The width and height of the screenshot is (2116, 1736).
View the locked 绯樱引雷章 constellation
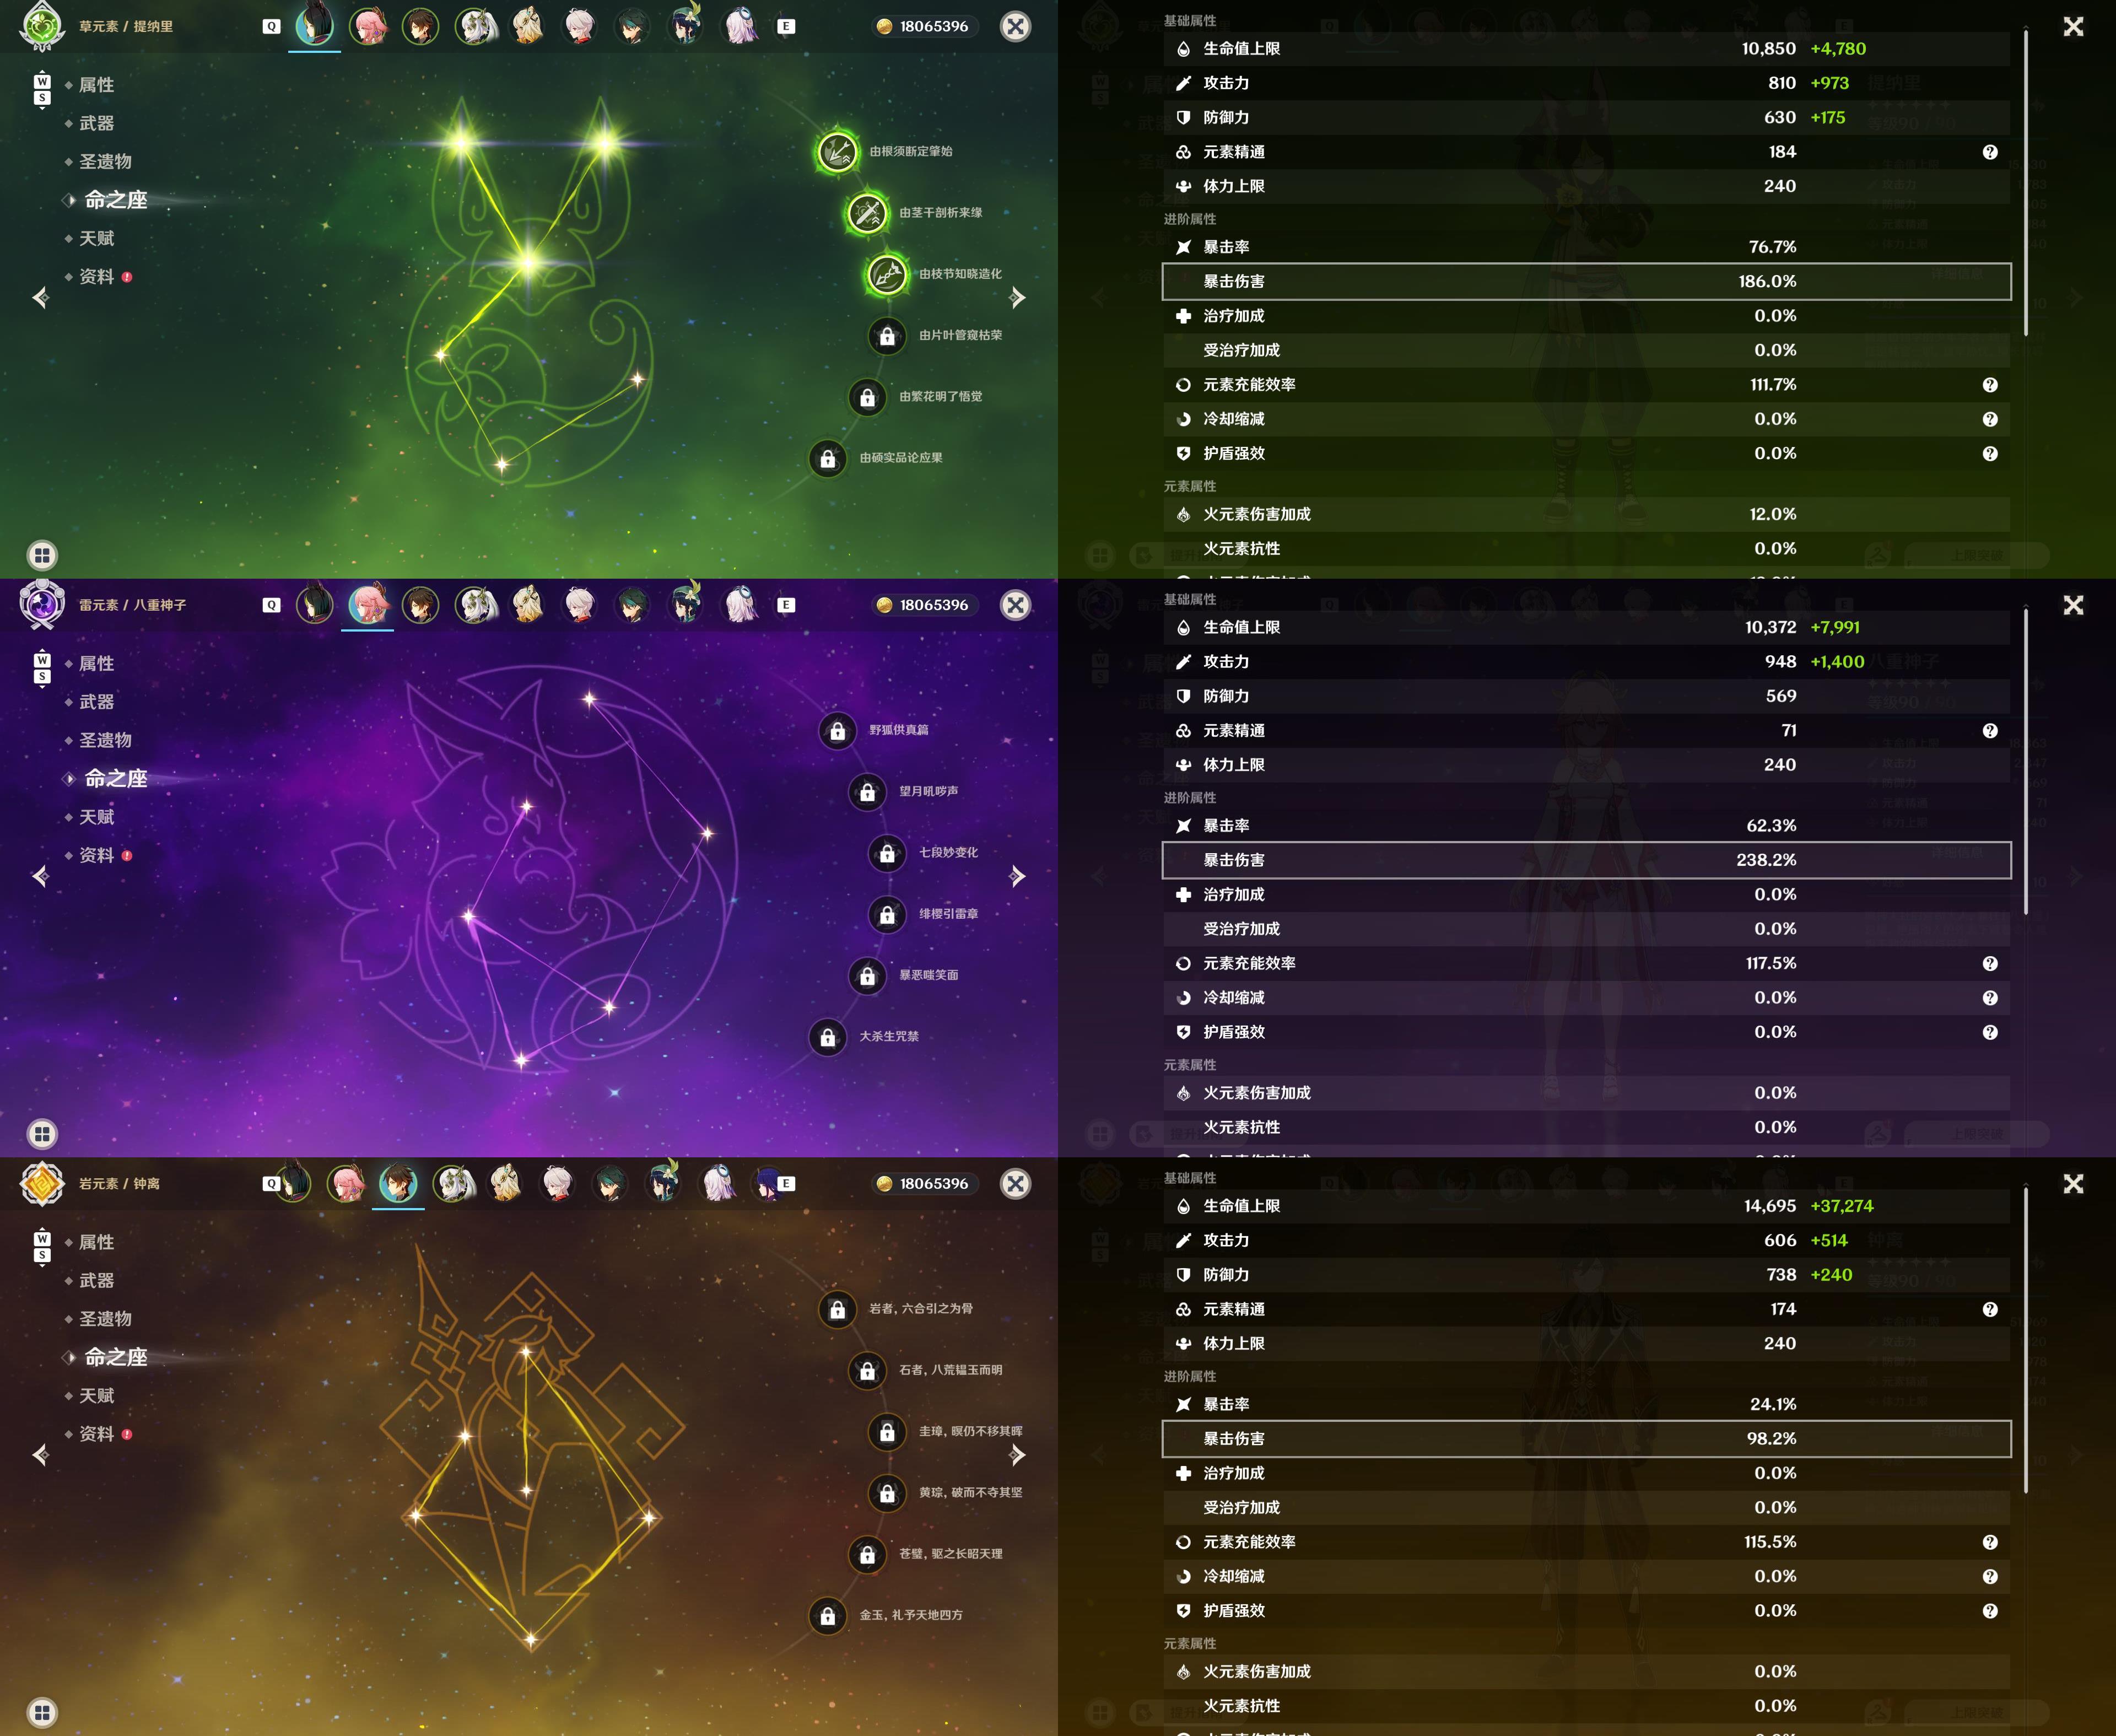pyautogui.click(x=887, y=914)
